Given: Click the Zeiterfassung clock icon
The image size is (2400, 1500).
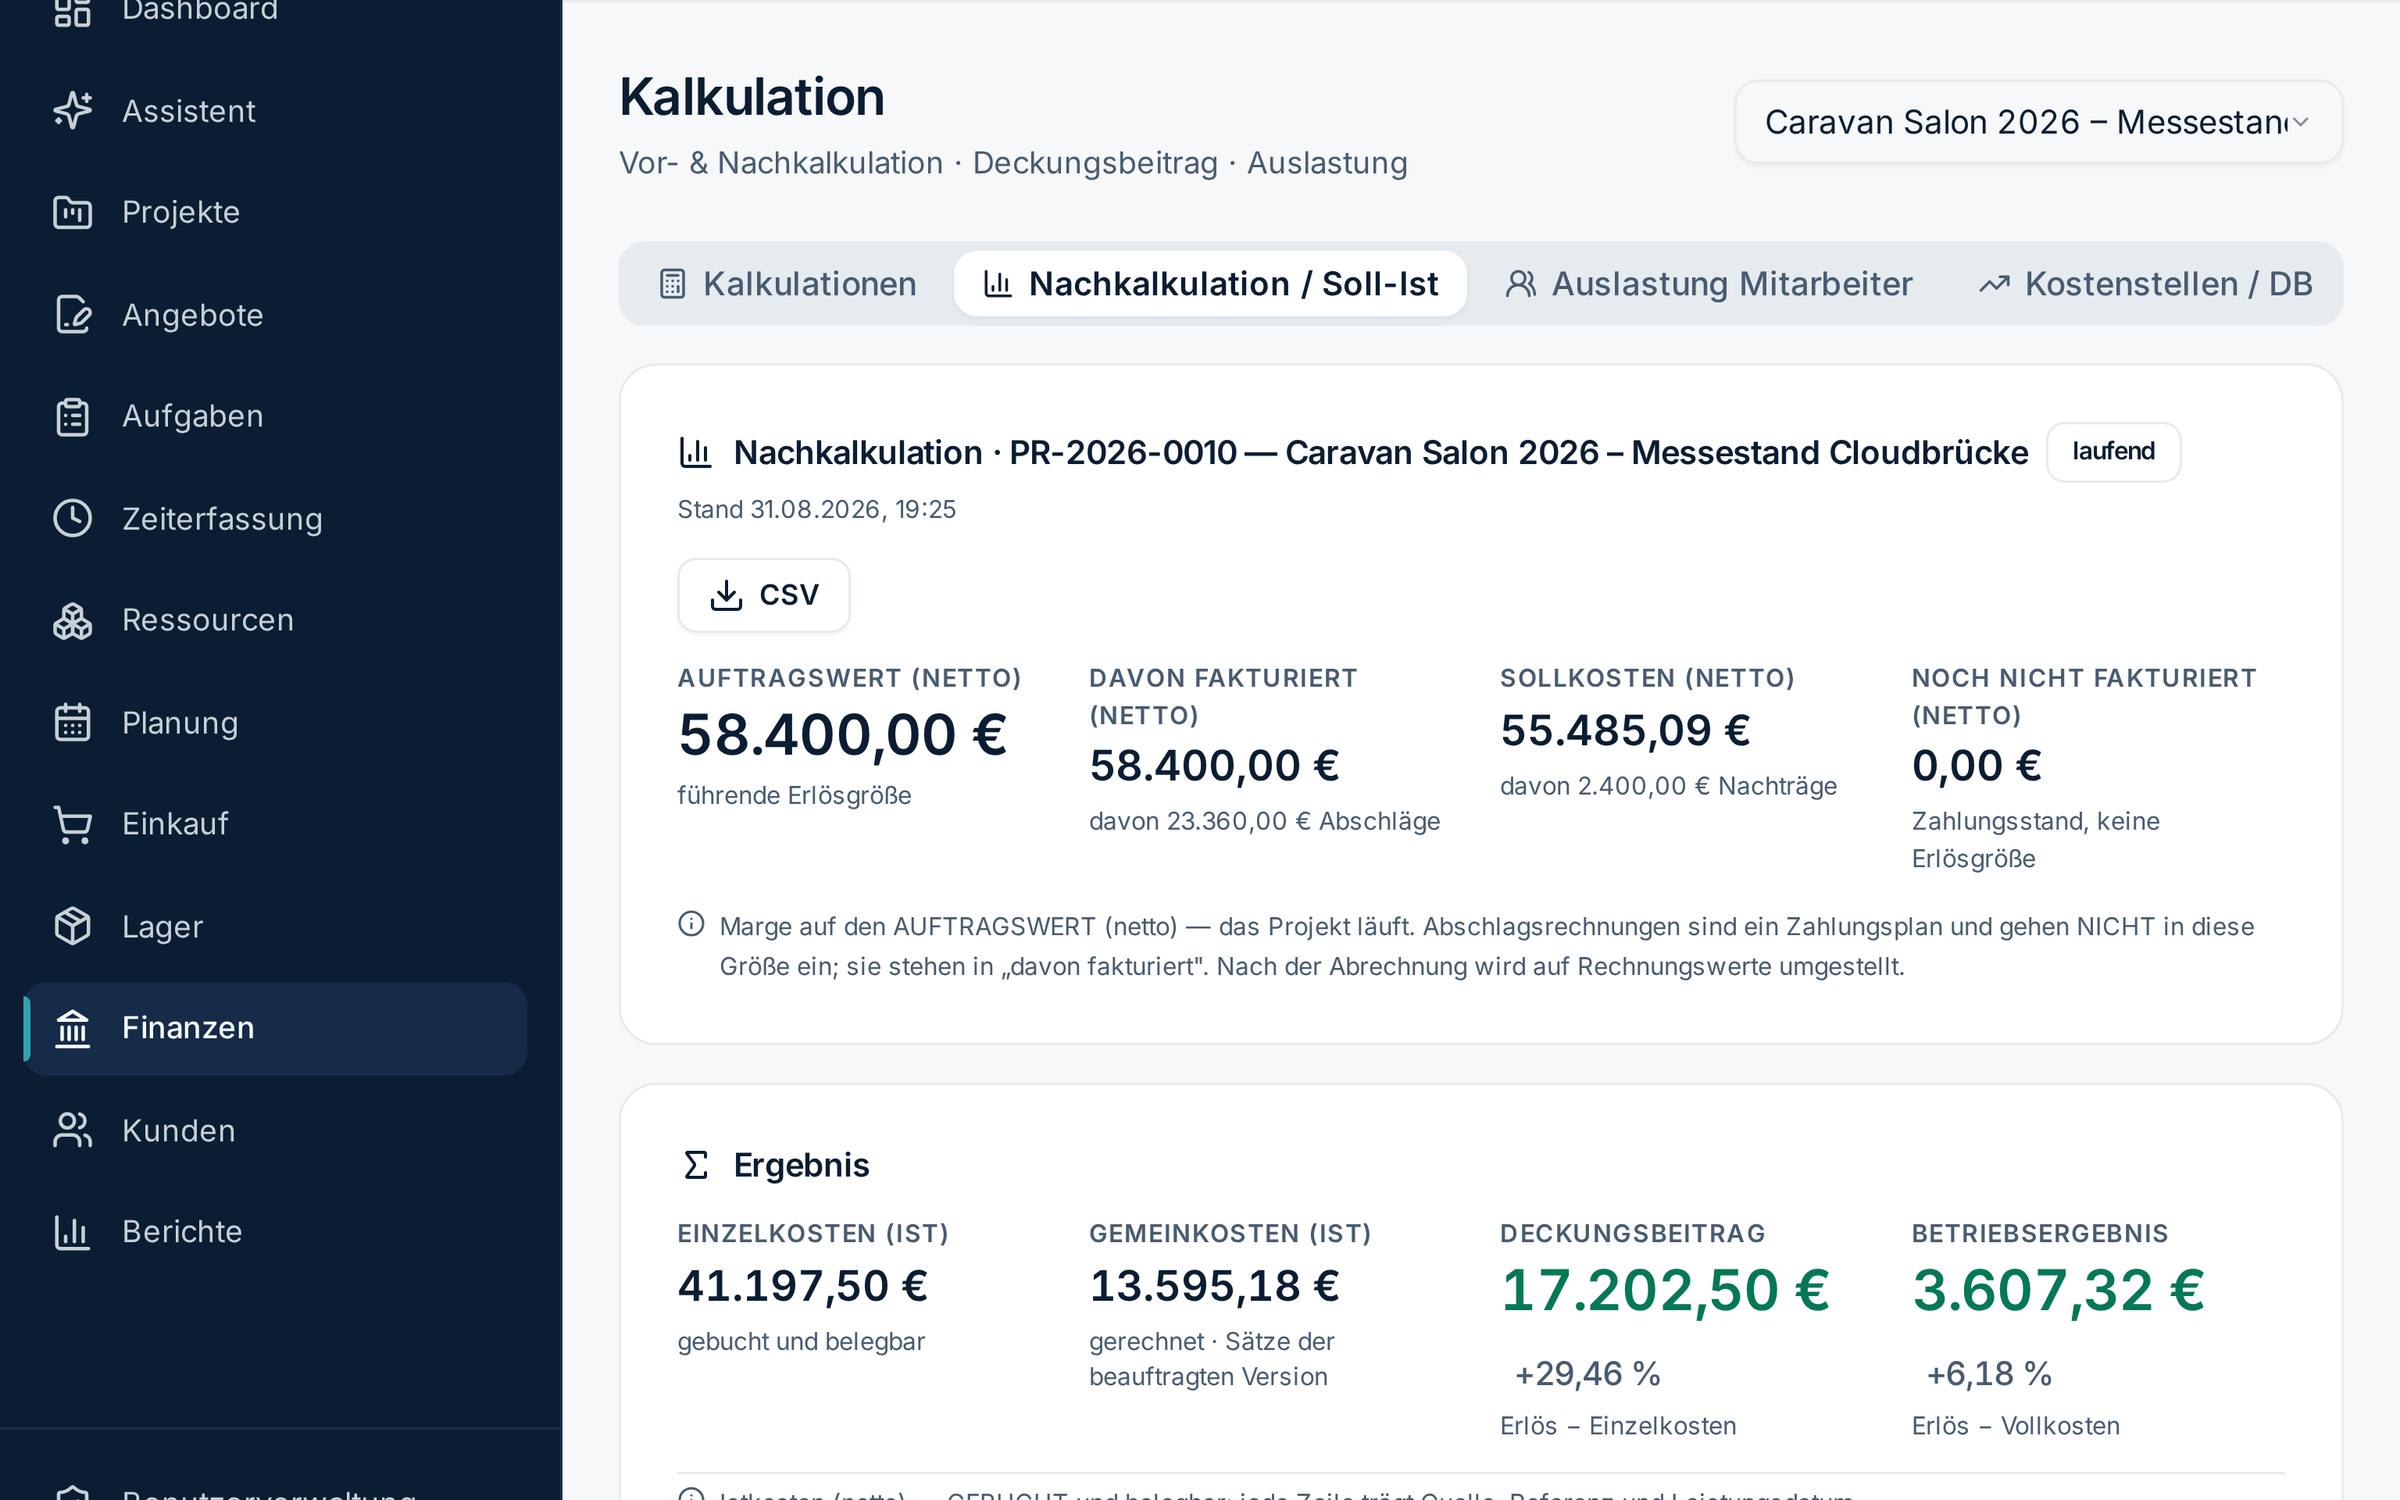Looking at the screenshot, I should pos(73,518).
